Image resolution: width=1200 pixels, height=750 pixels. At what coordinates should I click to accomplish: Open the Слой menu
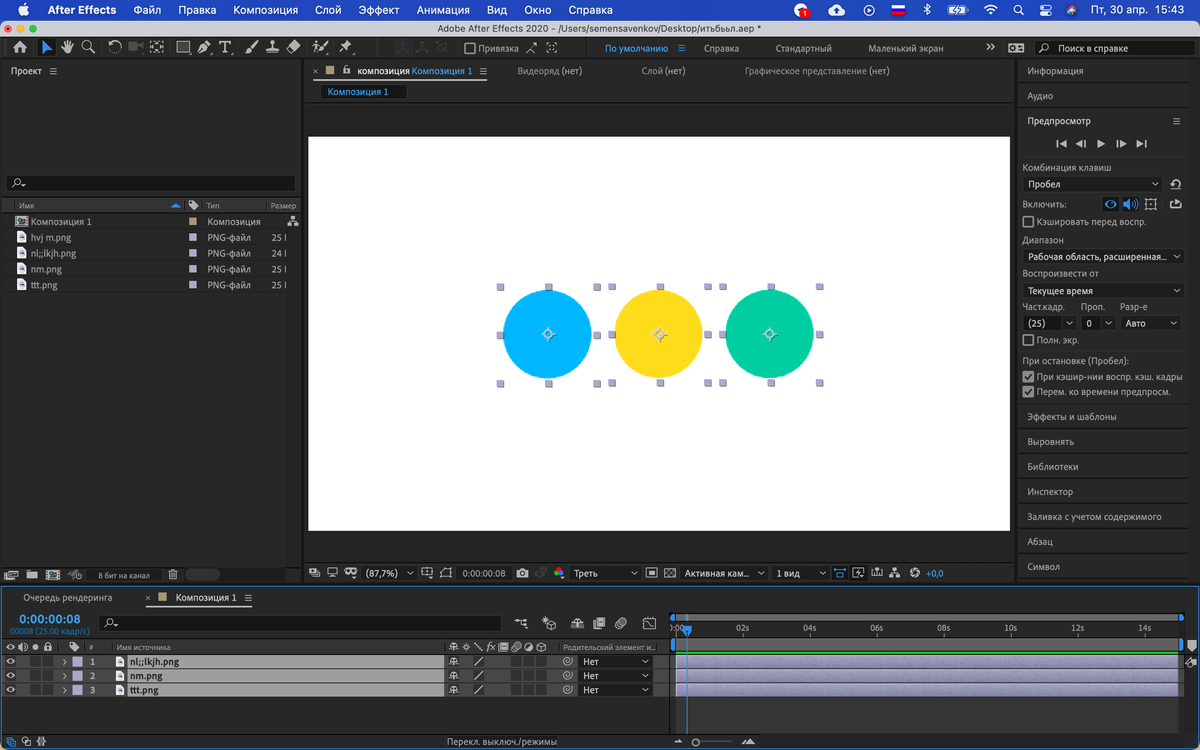pyautogui.click(x=328, y=10)
